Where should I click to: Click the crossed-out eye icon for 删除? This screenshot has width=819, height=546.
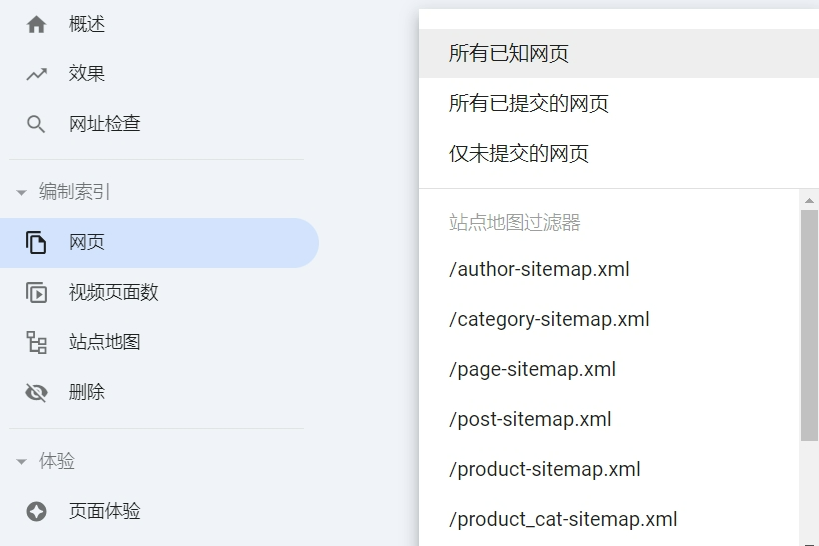coord(37,393)
